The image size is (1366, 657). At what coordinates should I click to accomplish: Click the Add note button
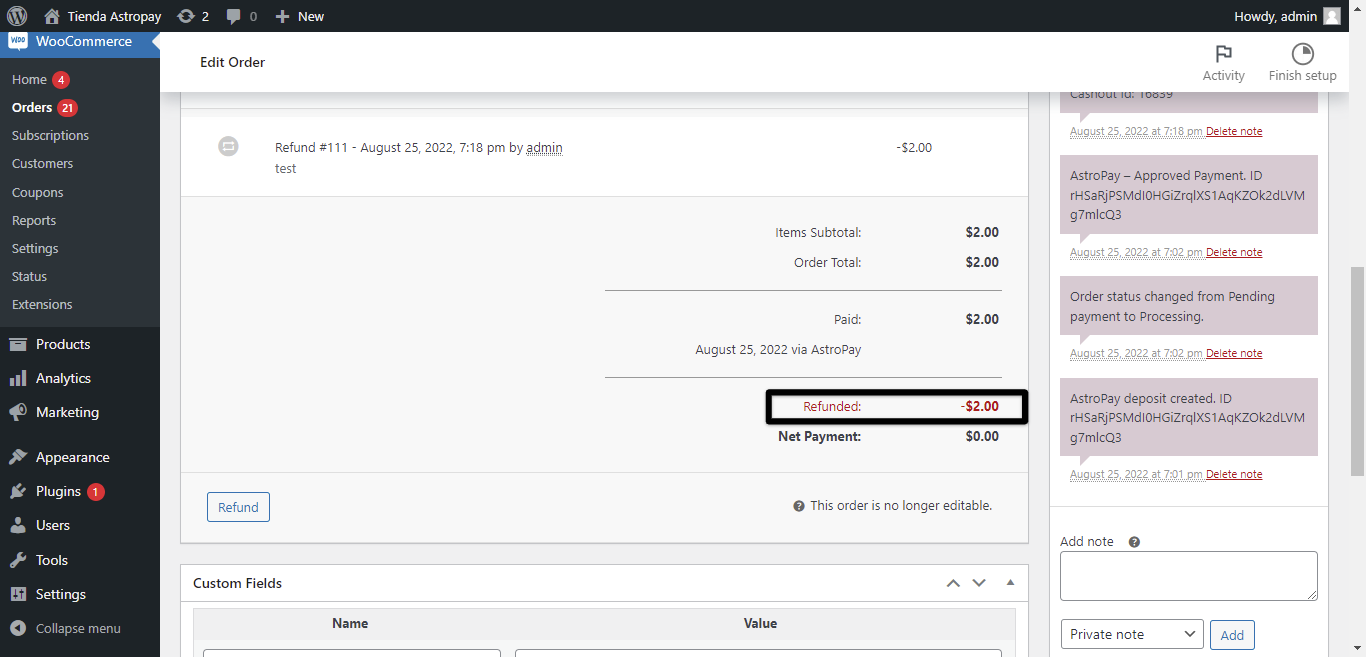point(1232,635)
